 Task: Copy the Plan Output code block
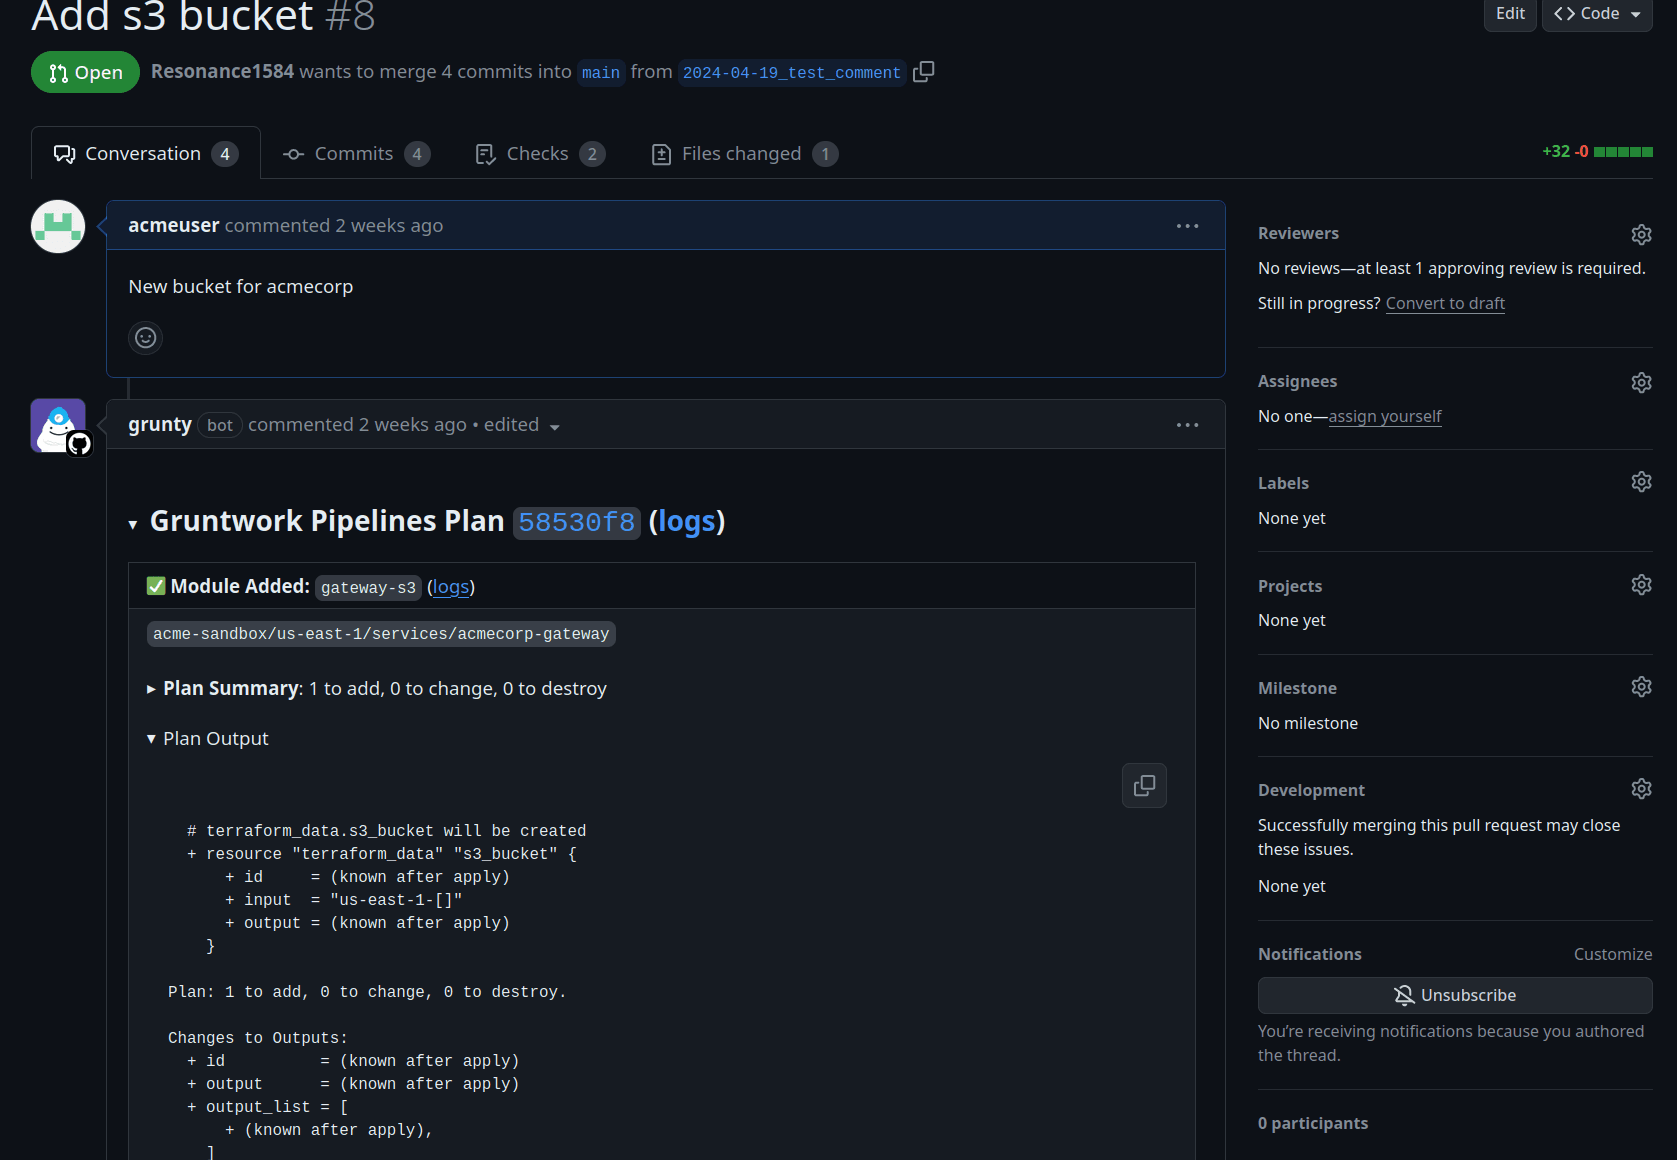[x=1144, y=786]
